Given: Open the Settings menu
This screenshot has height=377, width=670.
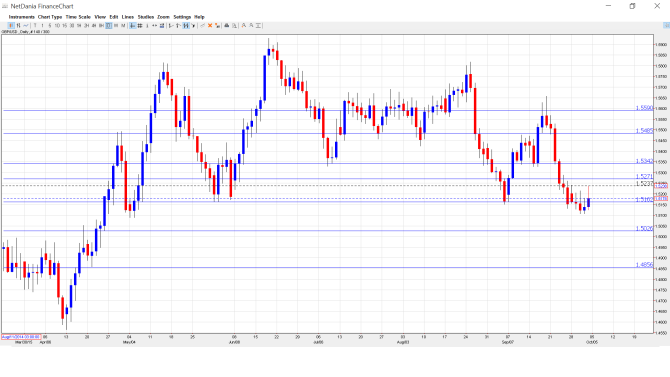Looking at the screenshot, I should point(182,17).
